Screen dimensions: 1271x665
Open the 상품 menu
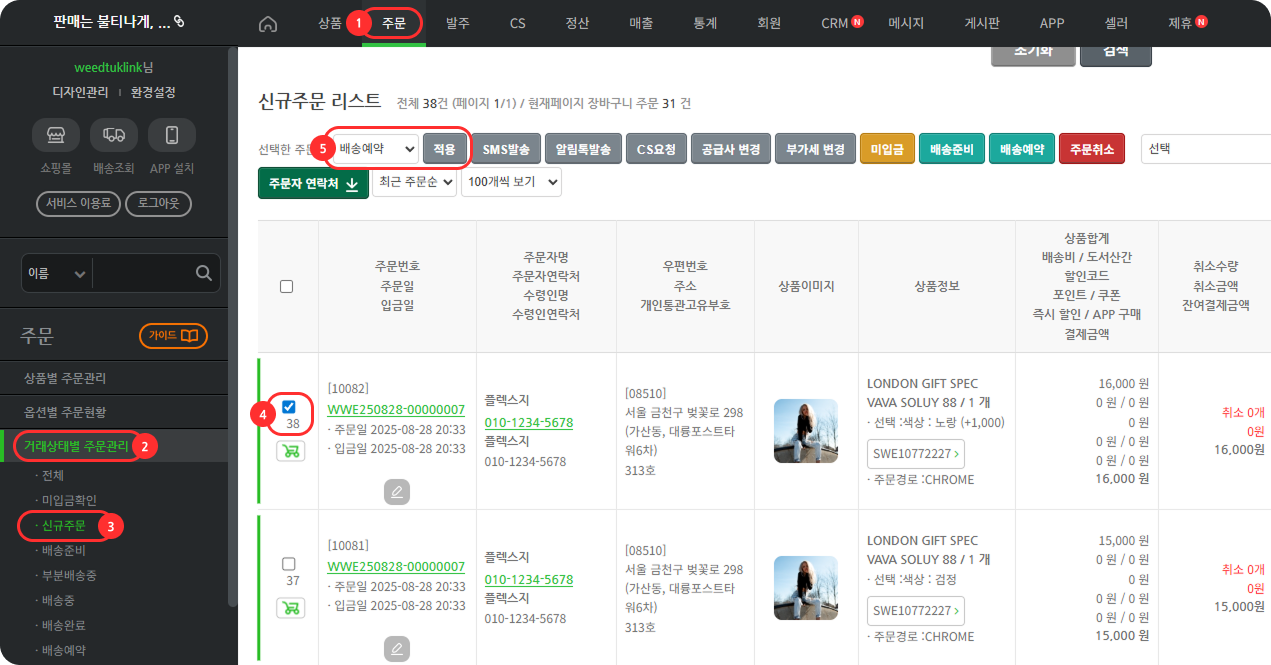pyautogui.click(x=329, y=23)
